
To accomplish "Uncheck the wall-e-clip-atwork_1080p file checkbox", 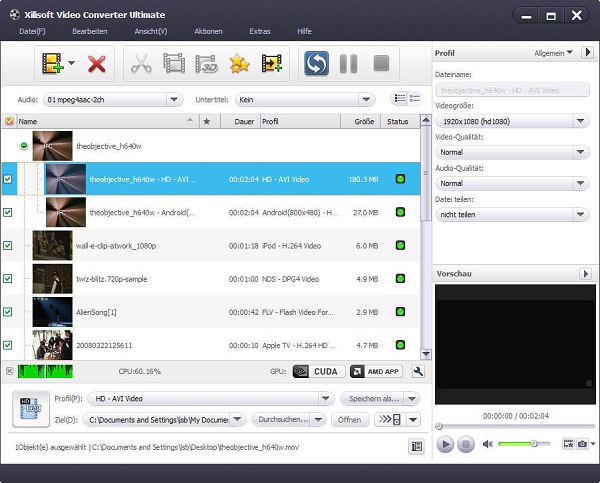I will click(9, 246).
